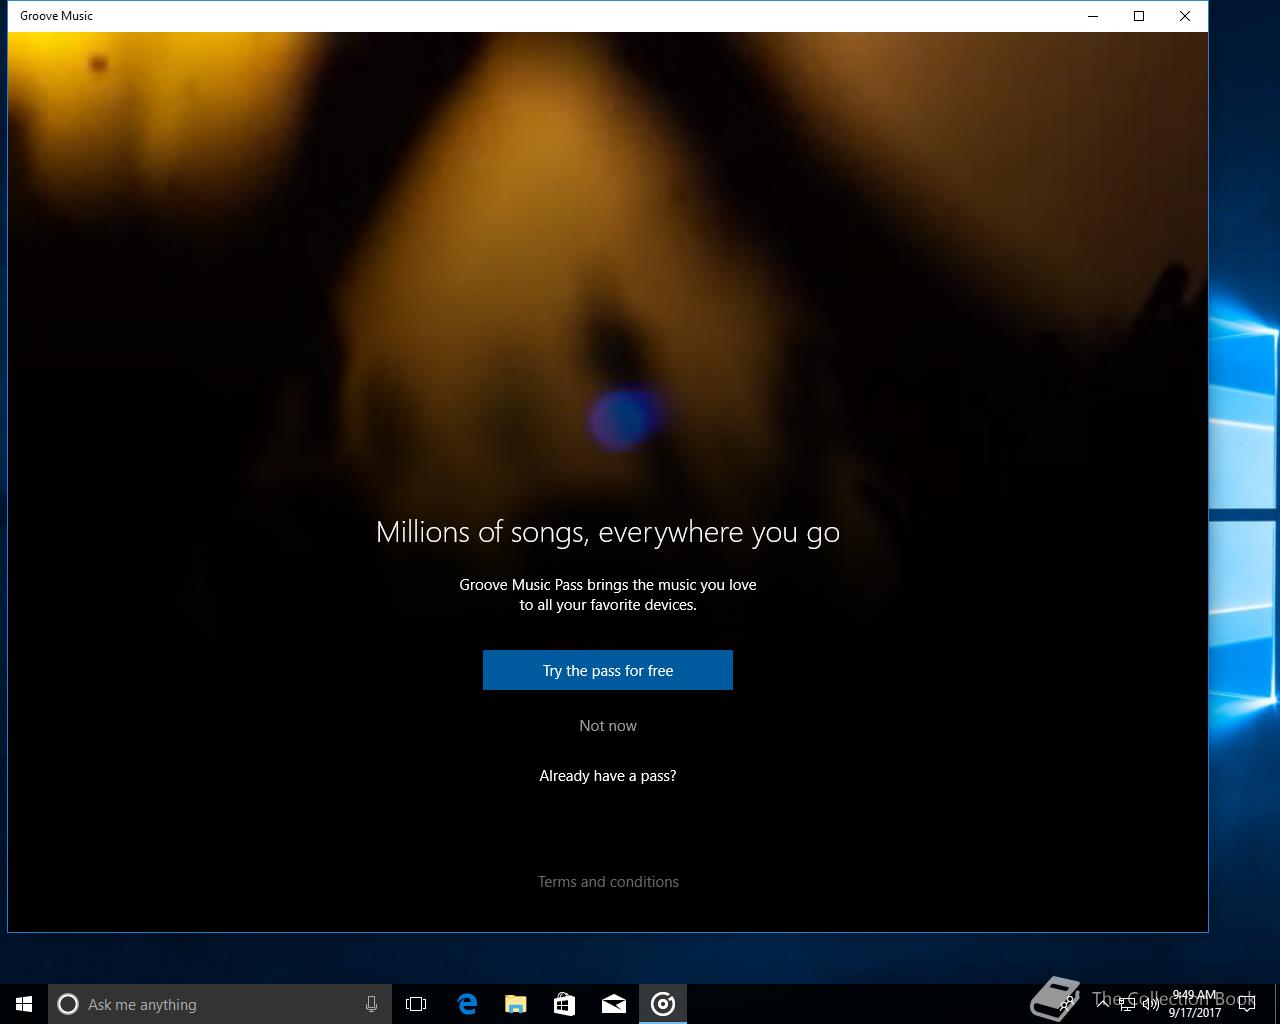Open Task View from the taskbar
This screenshot has height=1024, width=1280.
point(416,1004)
